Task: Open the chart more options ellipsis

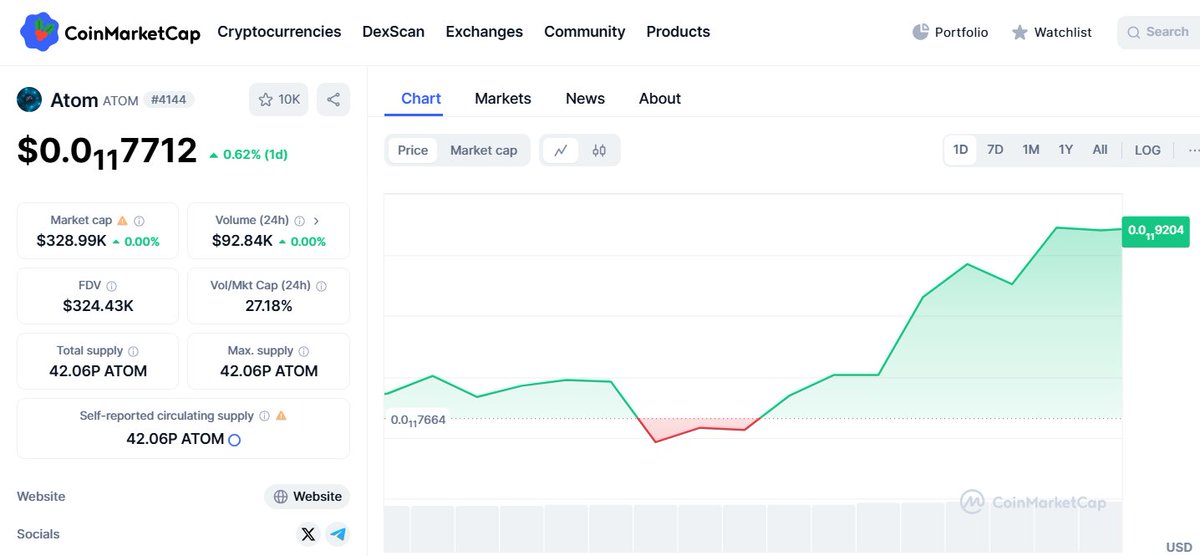Action: (x=1193, y=150)
